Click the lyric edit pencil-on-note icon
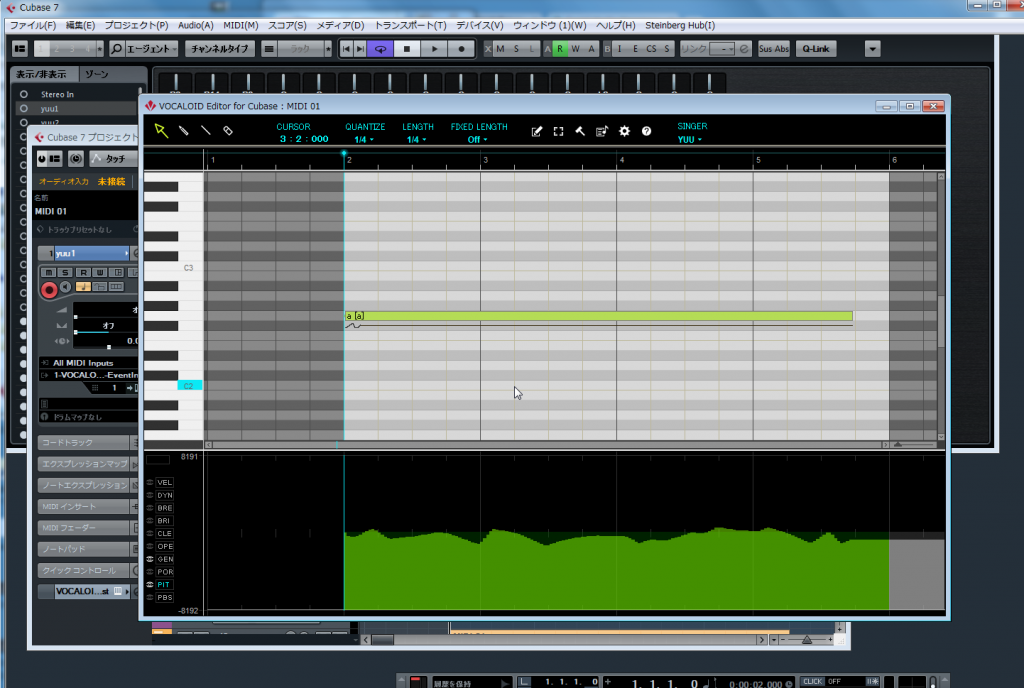Screen dimensions: 1024x688 [x=537, y=131]
